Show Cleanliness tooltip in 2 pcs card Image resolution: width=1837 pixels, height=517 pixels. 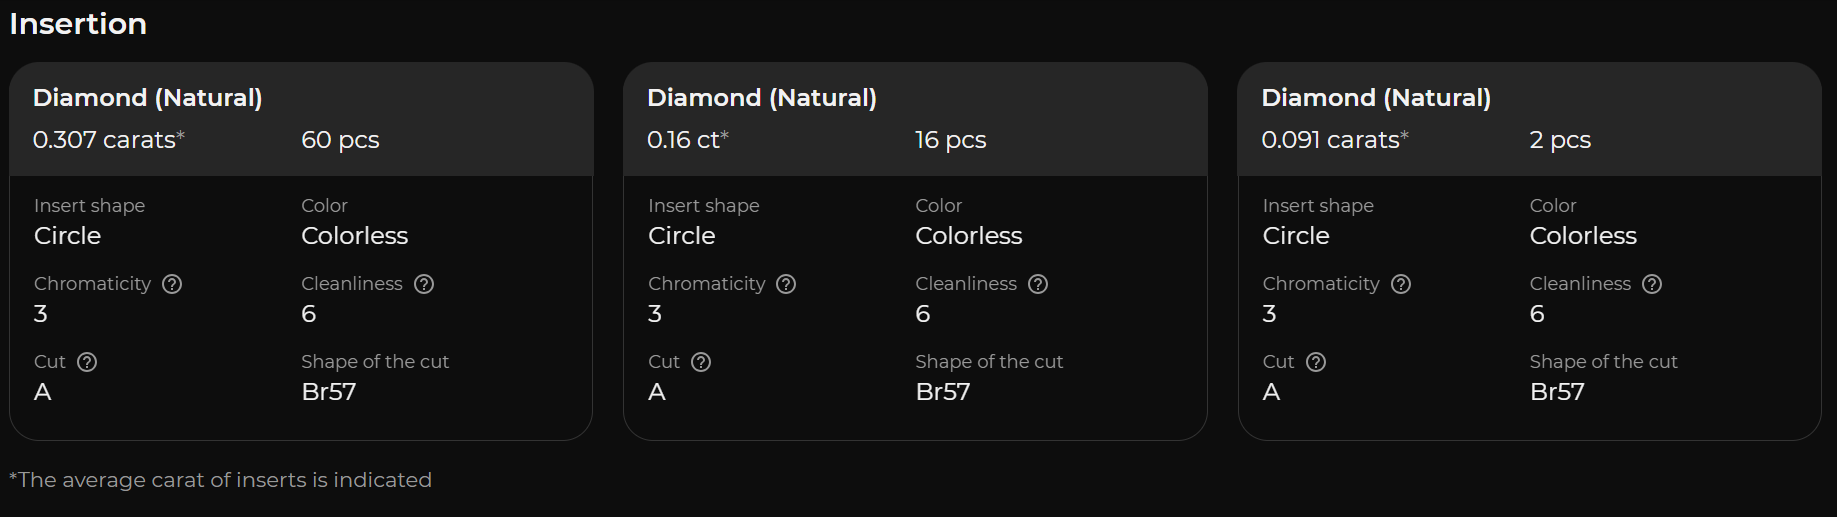click(x=1652, y=284)
